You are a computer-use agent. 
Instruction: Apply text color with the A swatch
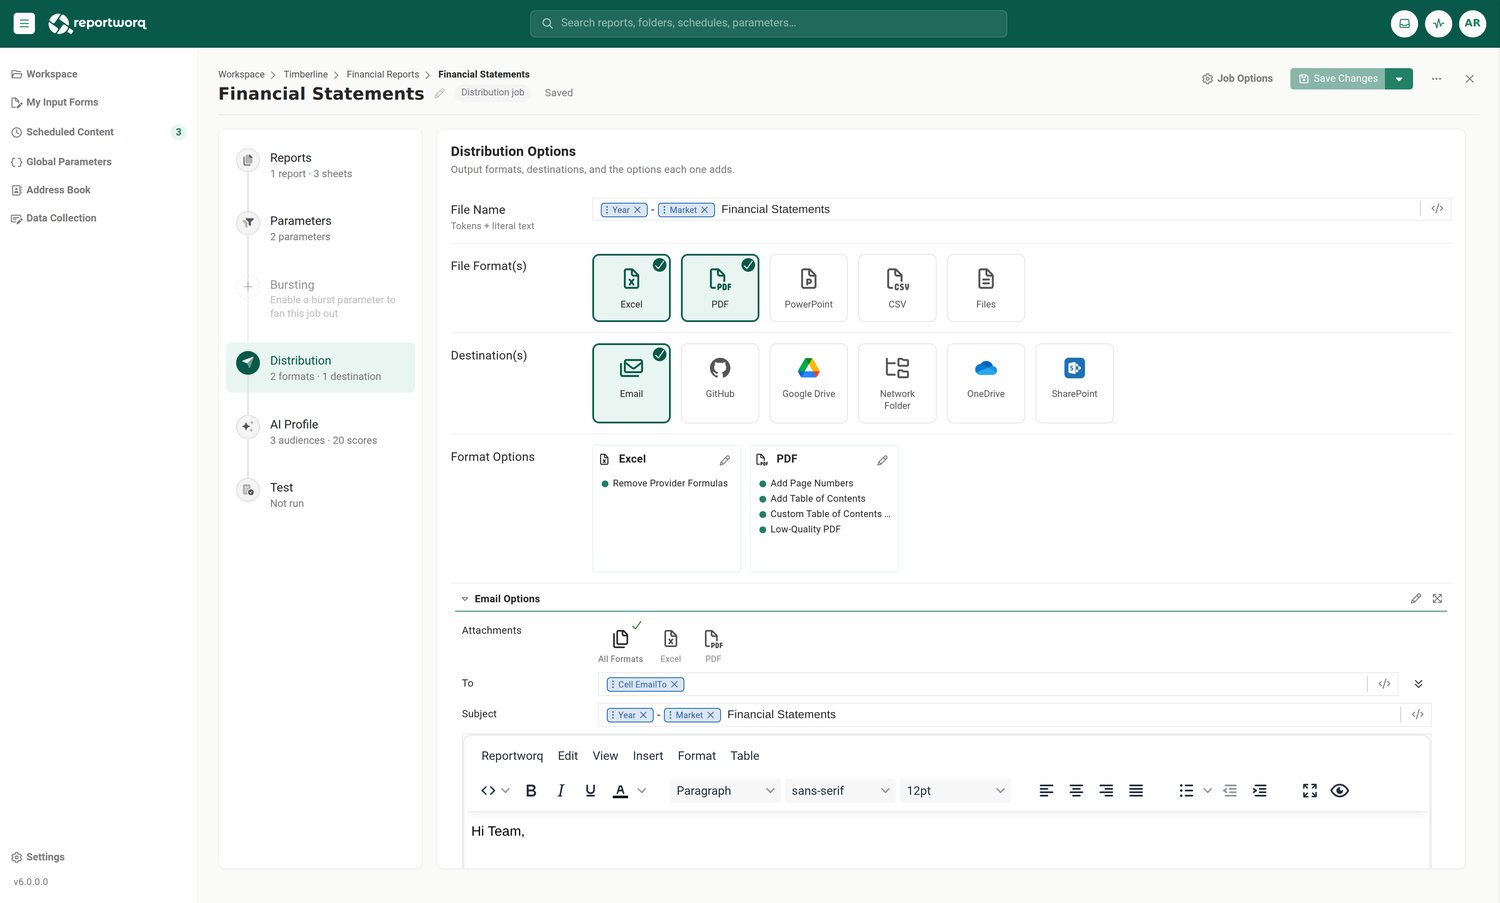pyautogui.click(x=620, y=791)
